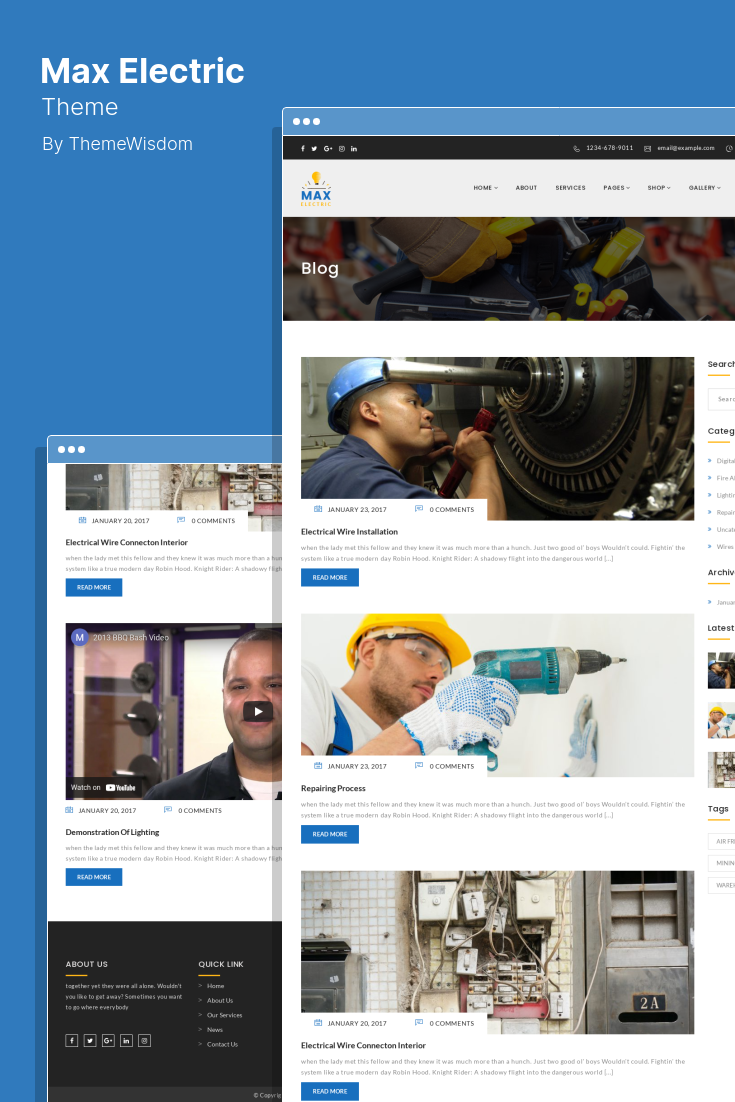The width and height of the screenshot is (735, 1102).
Task: Open the Pages dropdown menu
Action: click(x=616, y=188)
